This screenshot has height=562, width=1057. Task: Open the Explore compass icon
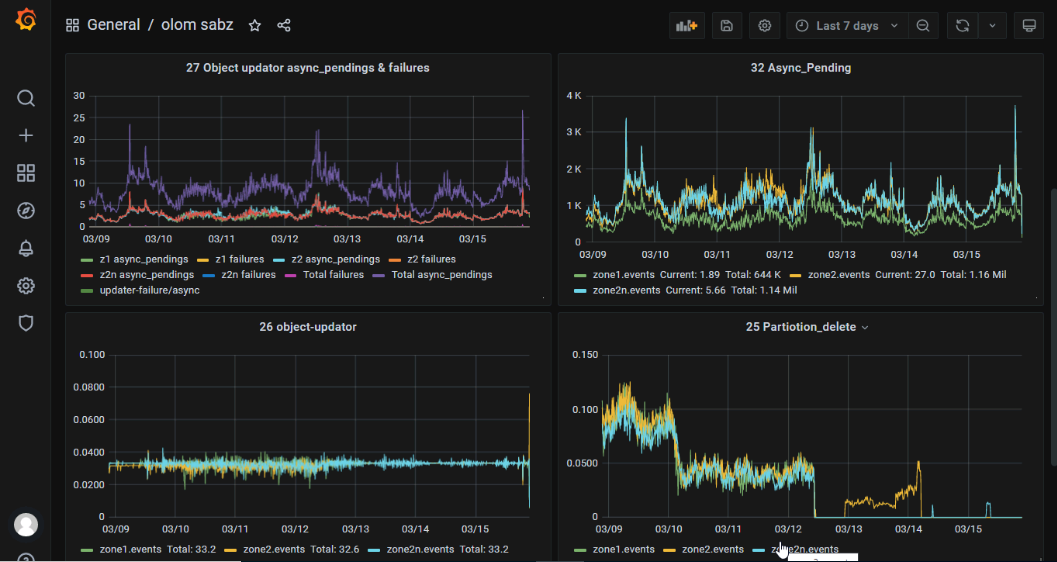tap(26, 211)
